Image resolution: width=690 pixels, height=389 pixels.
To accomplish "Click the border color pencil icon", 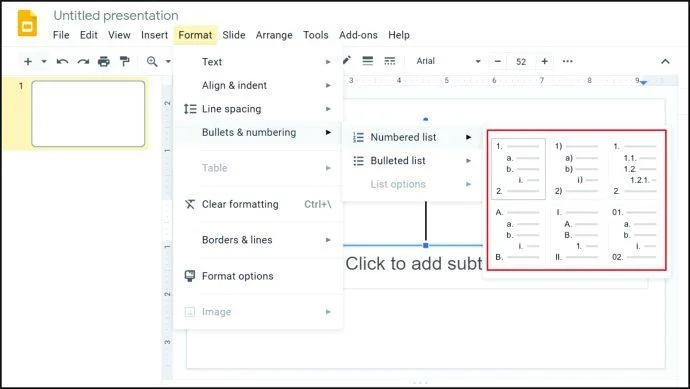I will point(347,60).
